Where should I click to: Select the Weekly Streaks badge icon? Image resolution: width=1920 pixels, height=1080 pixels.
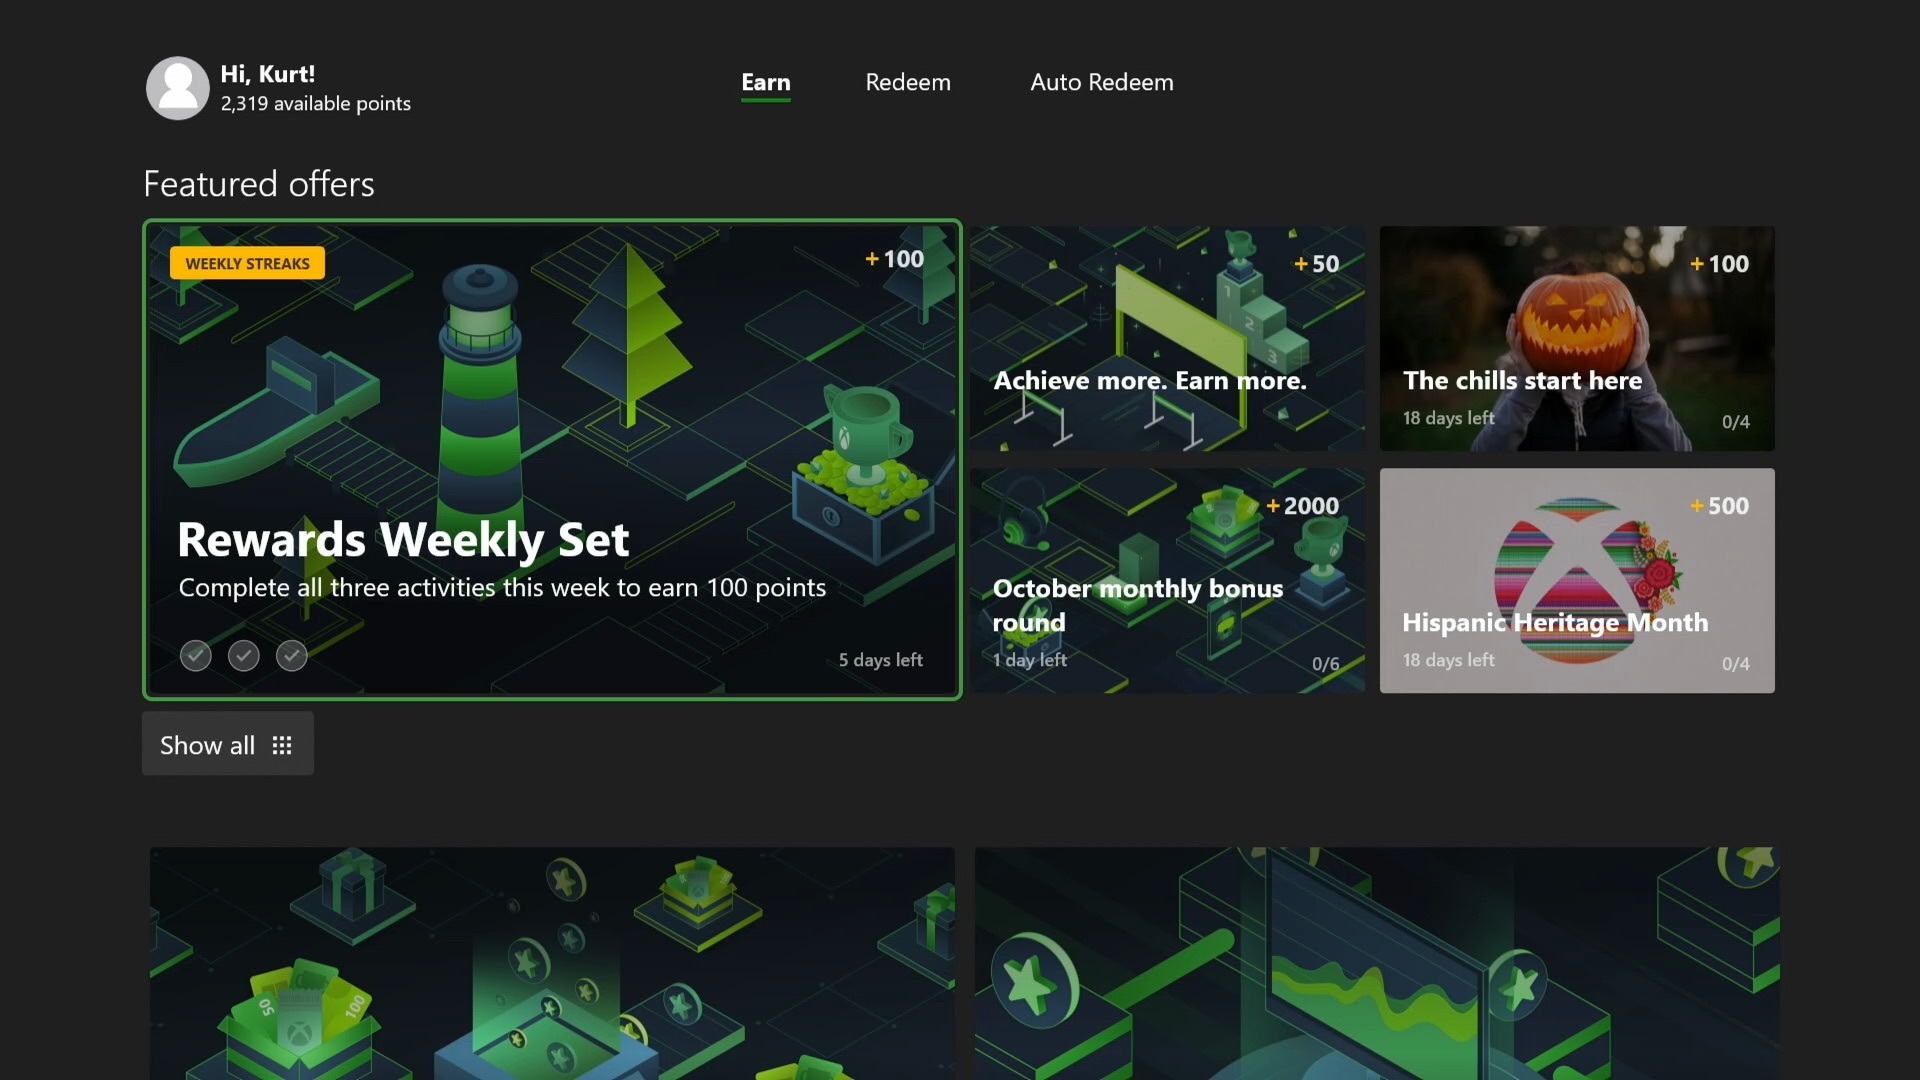coord(247,262)
